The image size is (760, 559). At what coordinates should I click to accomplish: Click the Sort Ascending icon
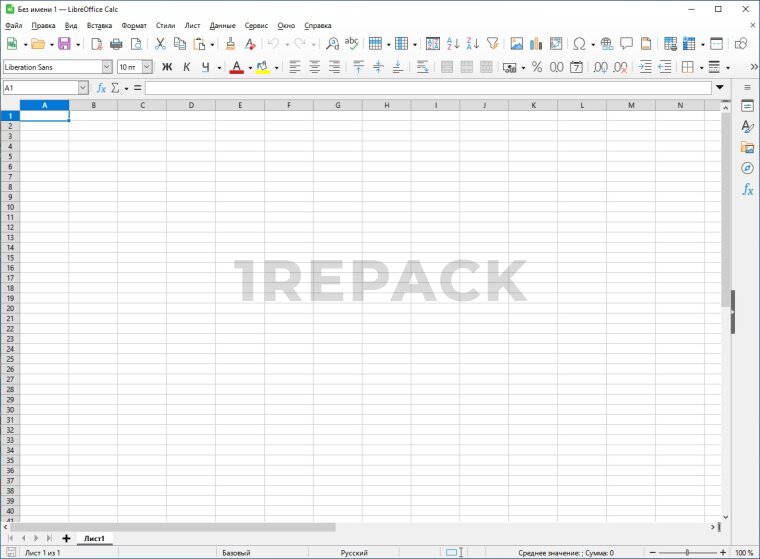pyautogui.click(x=452, y=44)
